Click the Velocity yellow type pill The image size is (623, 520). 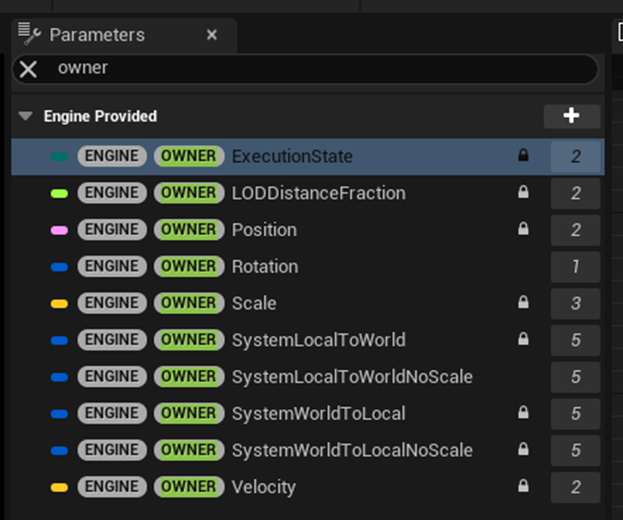(x=59, y=487)
